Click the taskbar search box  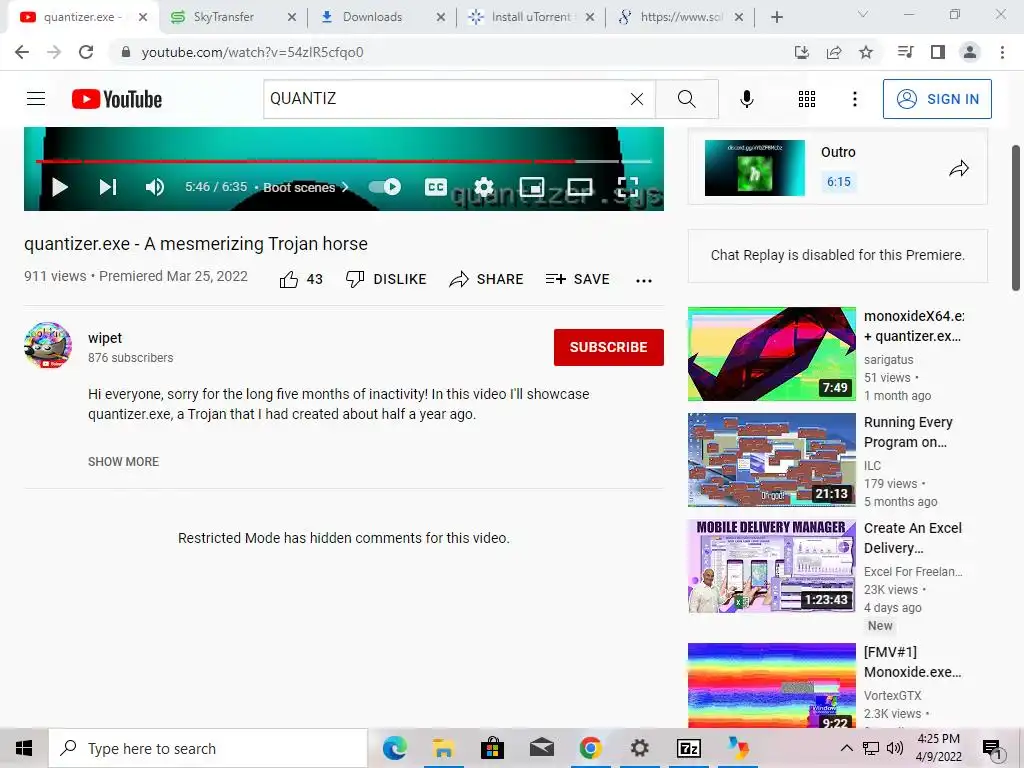click(208, 748)
